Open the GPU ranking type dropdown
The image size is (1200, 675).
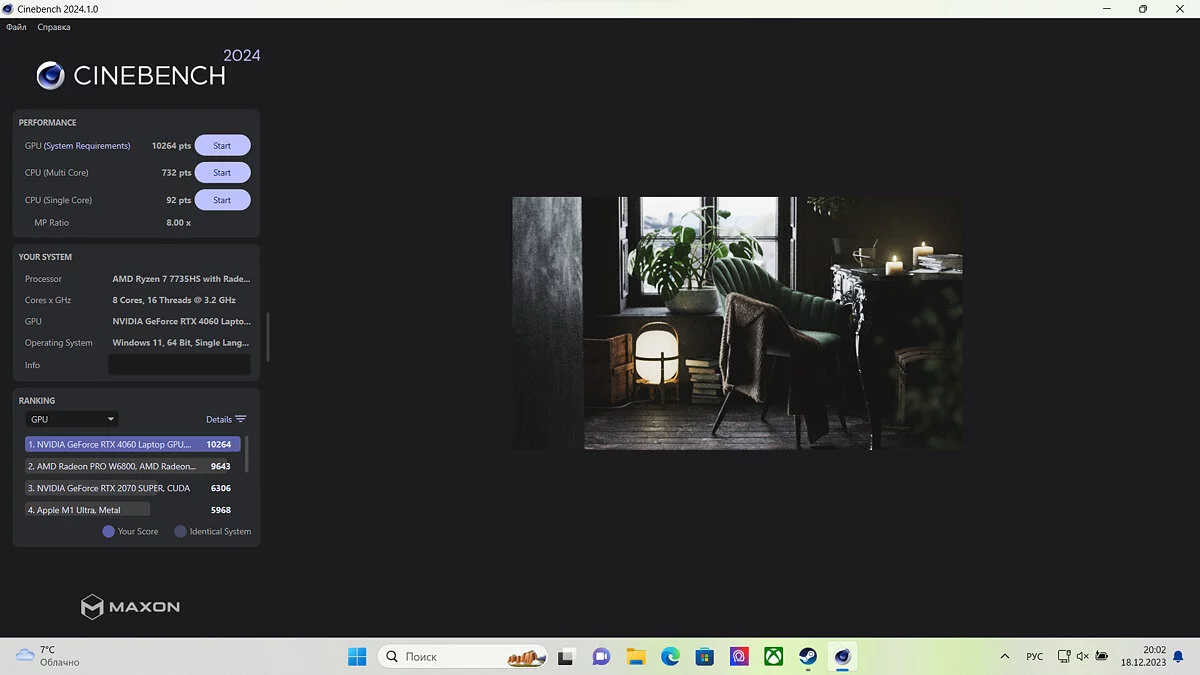[72, 419]
